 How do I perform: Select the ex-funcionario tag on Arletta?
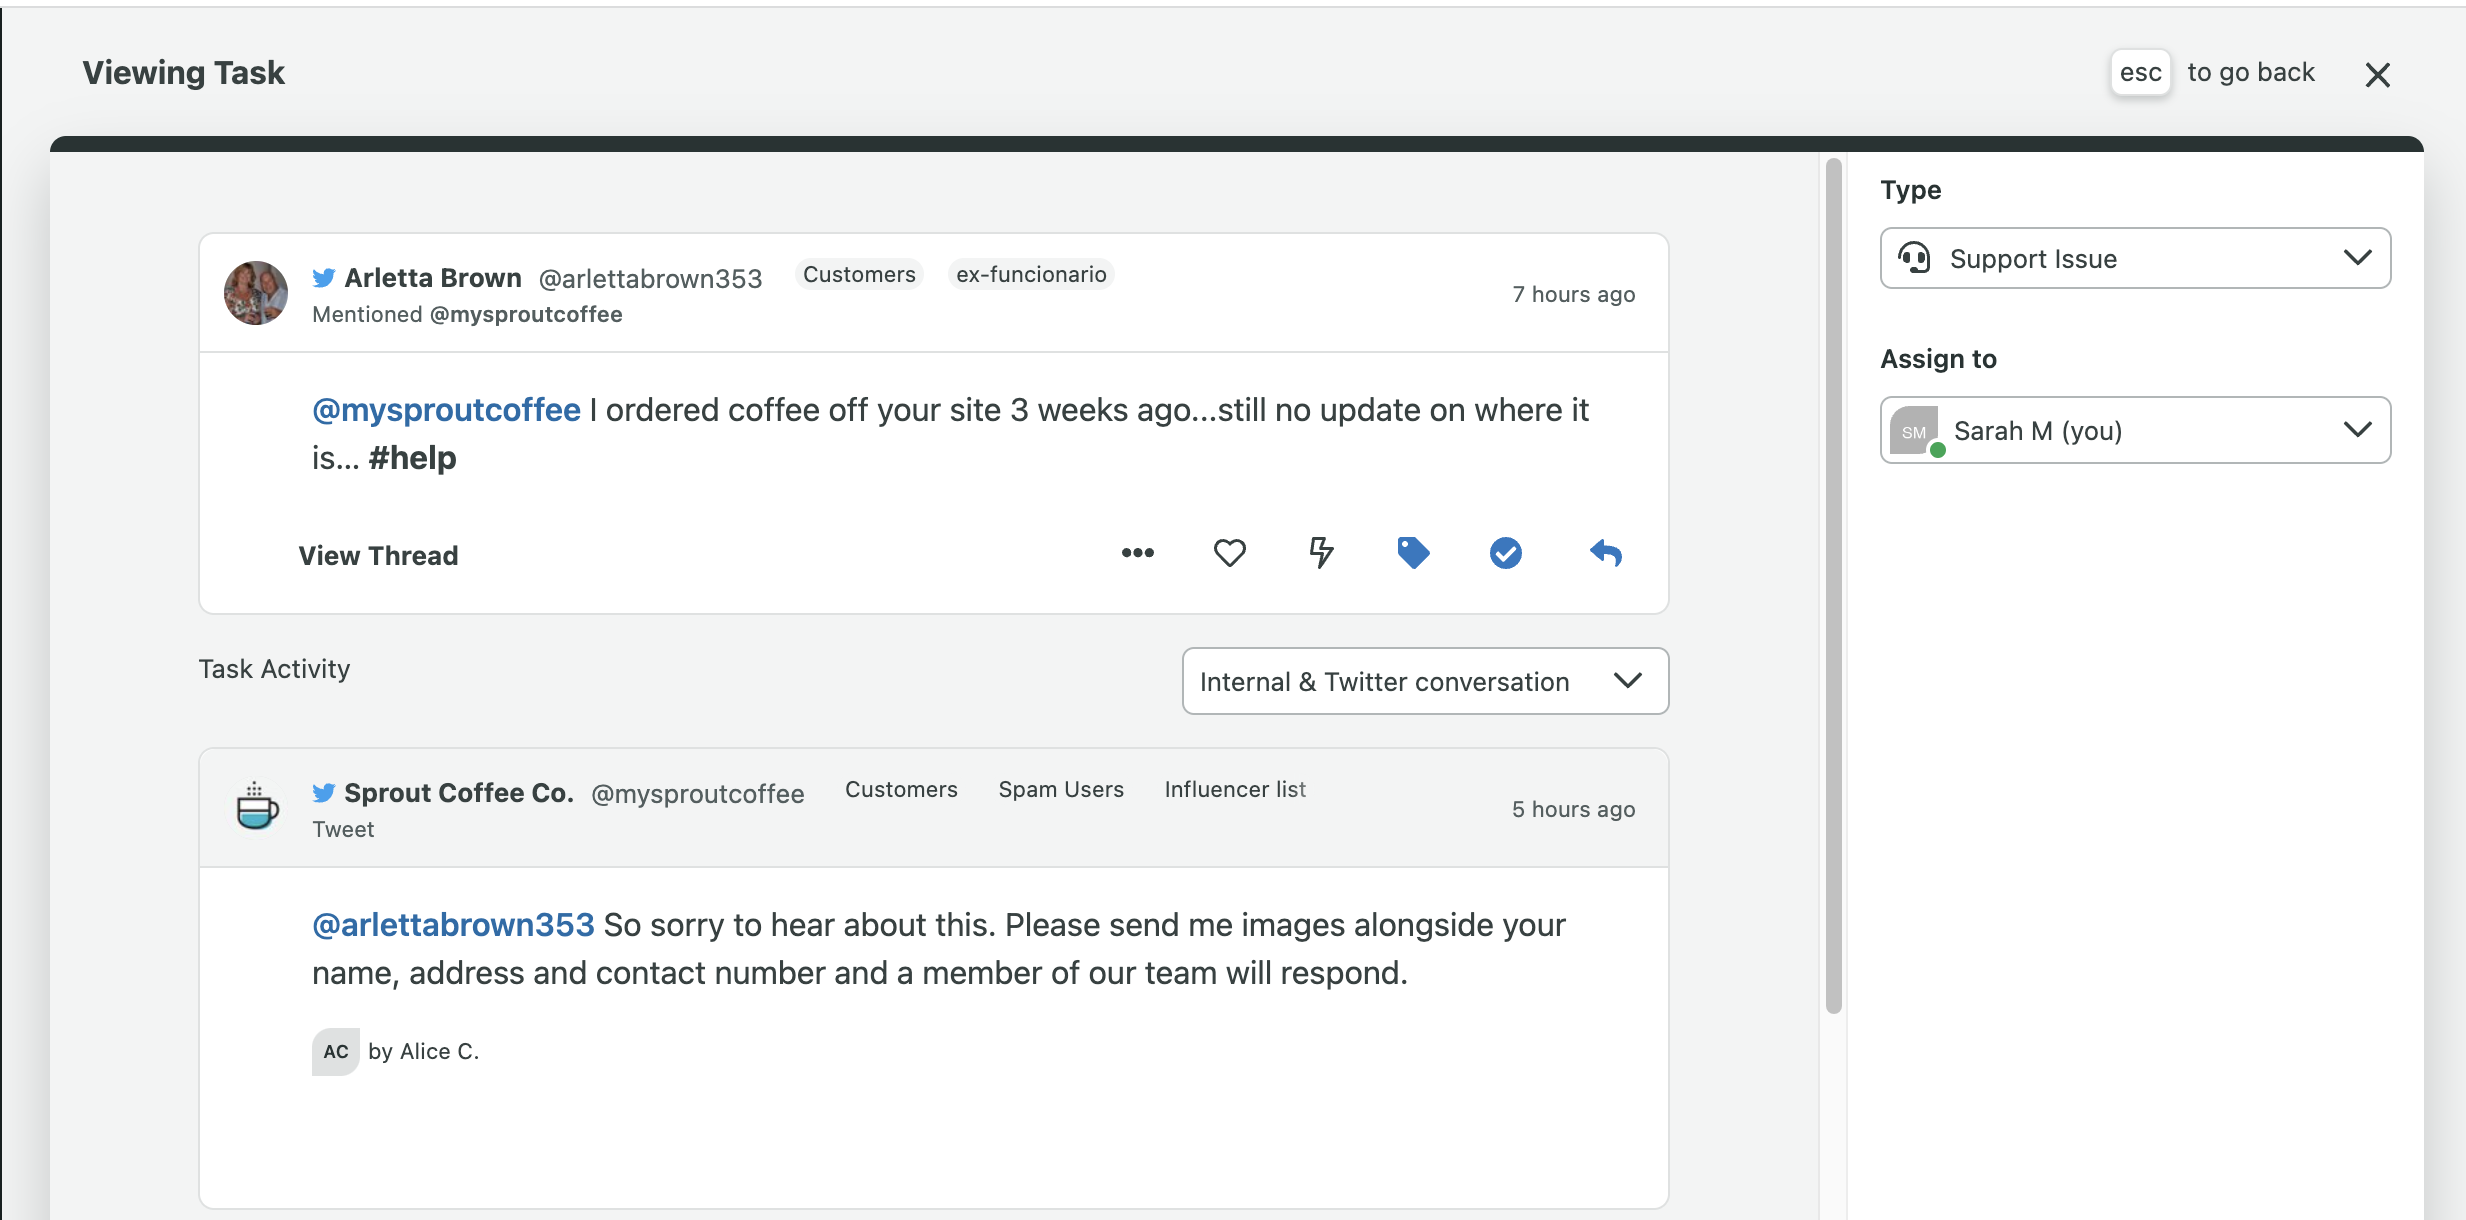tap(1031, 274)
